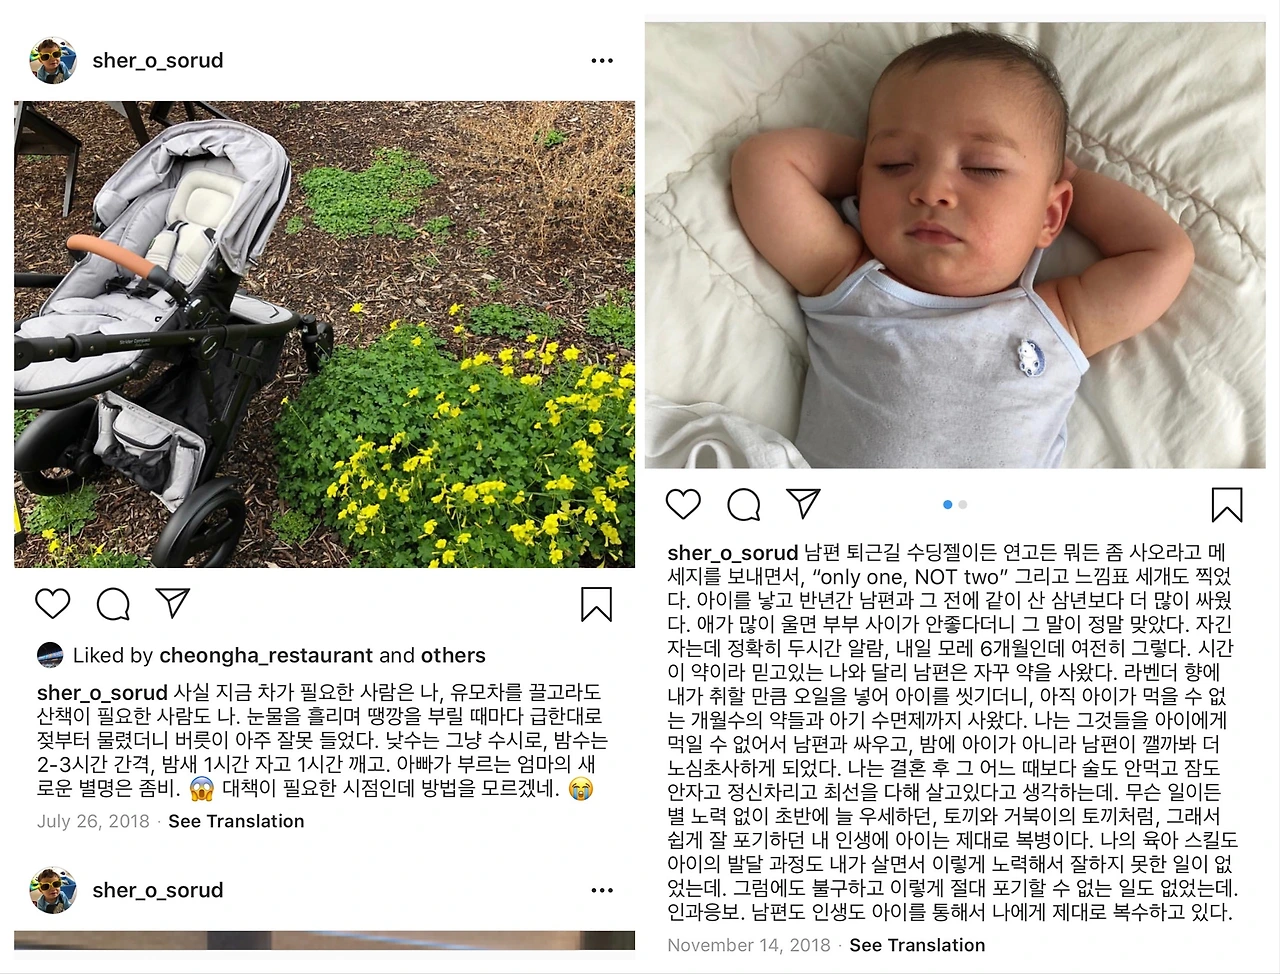The image size is (1280, 974).
Task: Switch to second photo carousel dot
Action: click(963, 505)
